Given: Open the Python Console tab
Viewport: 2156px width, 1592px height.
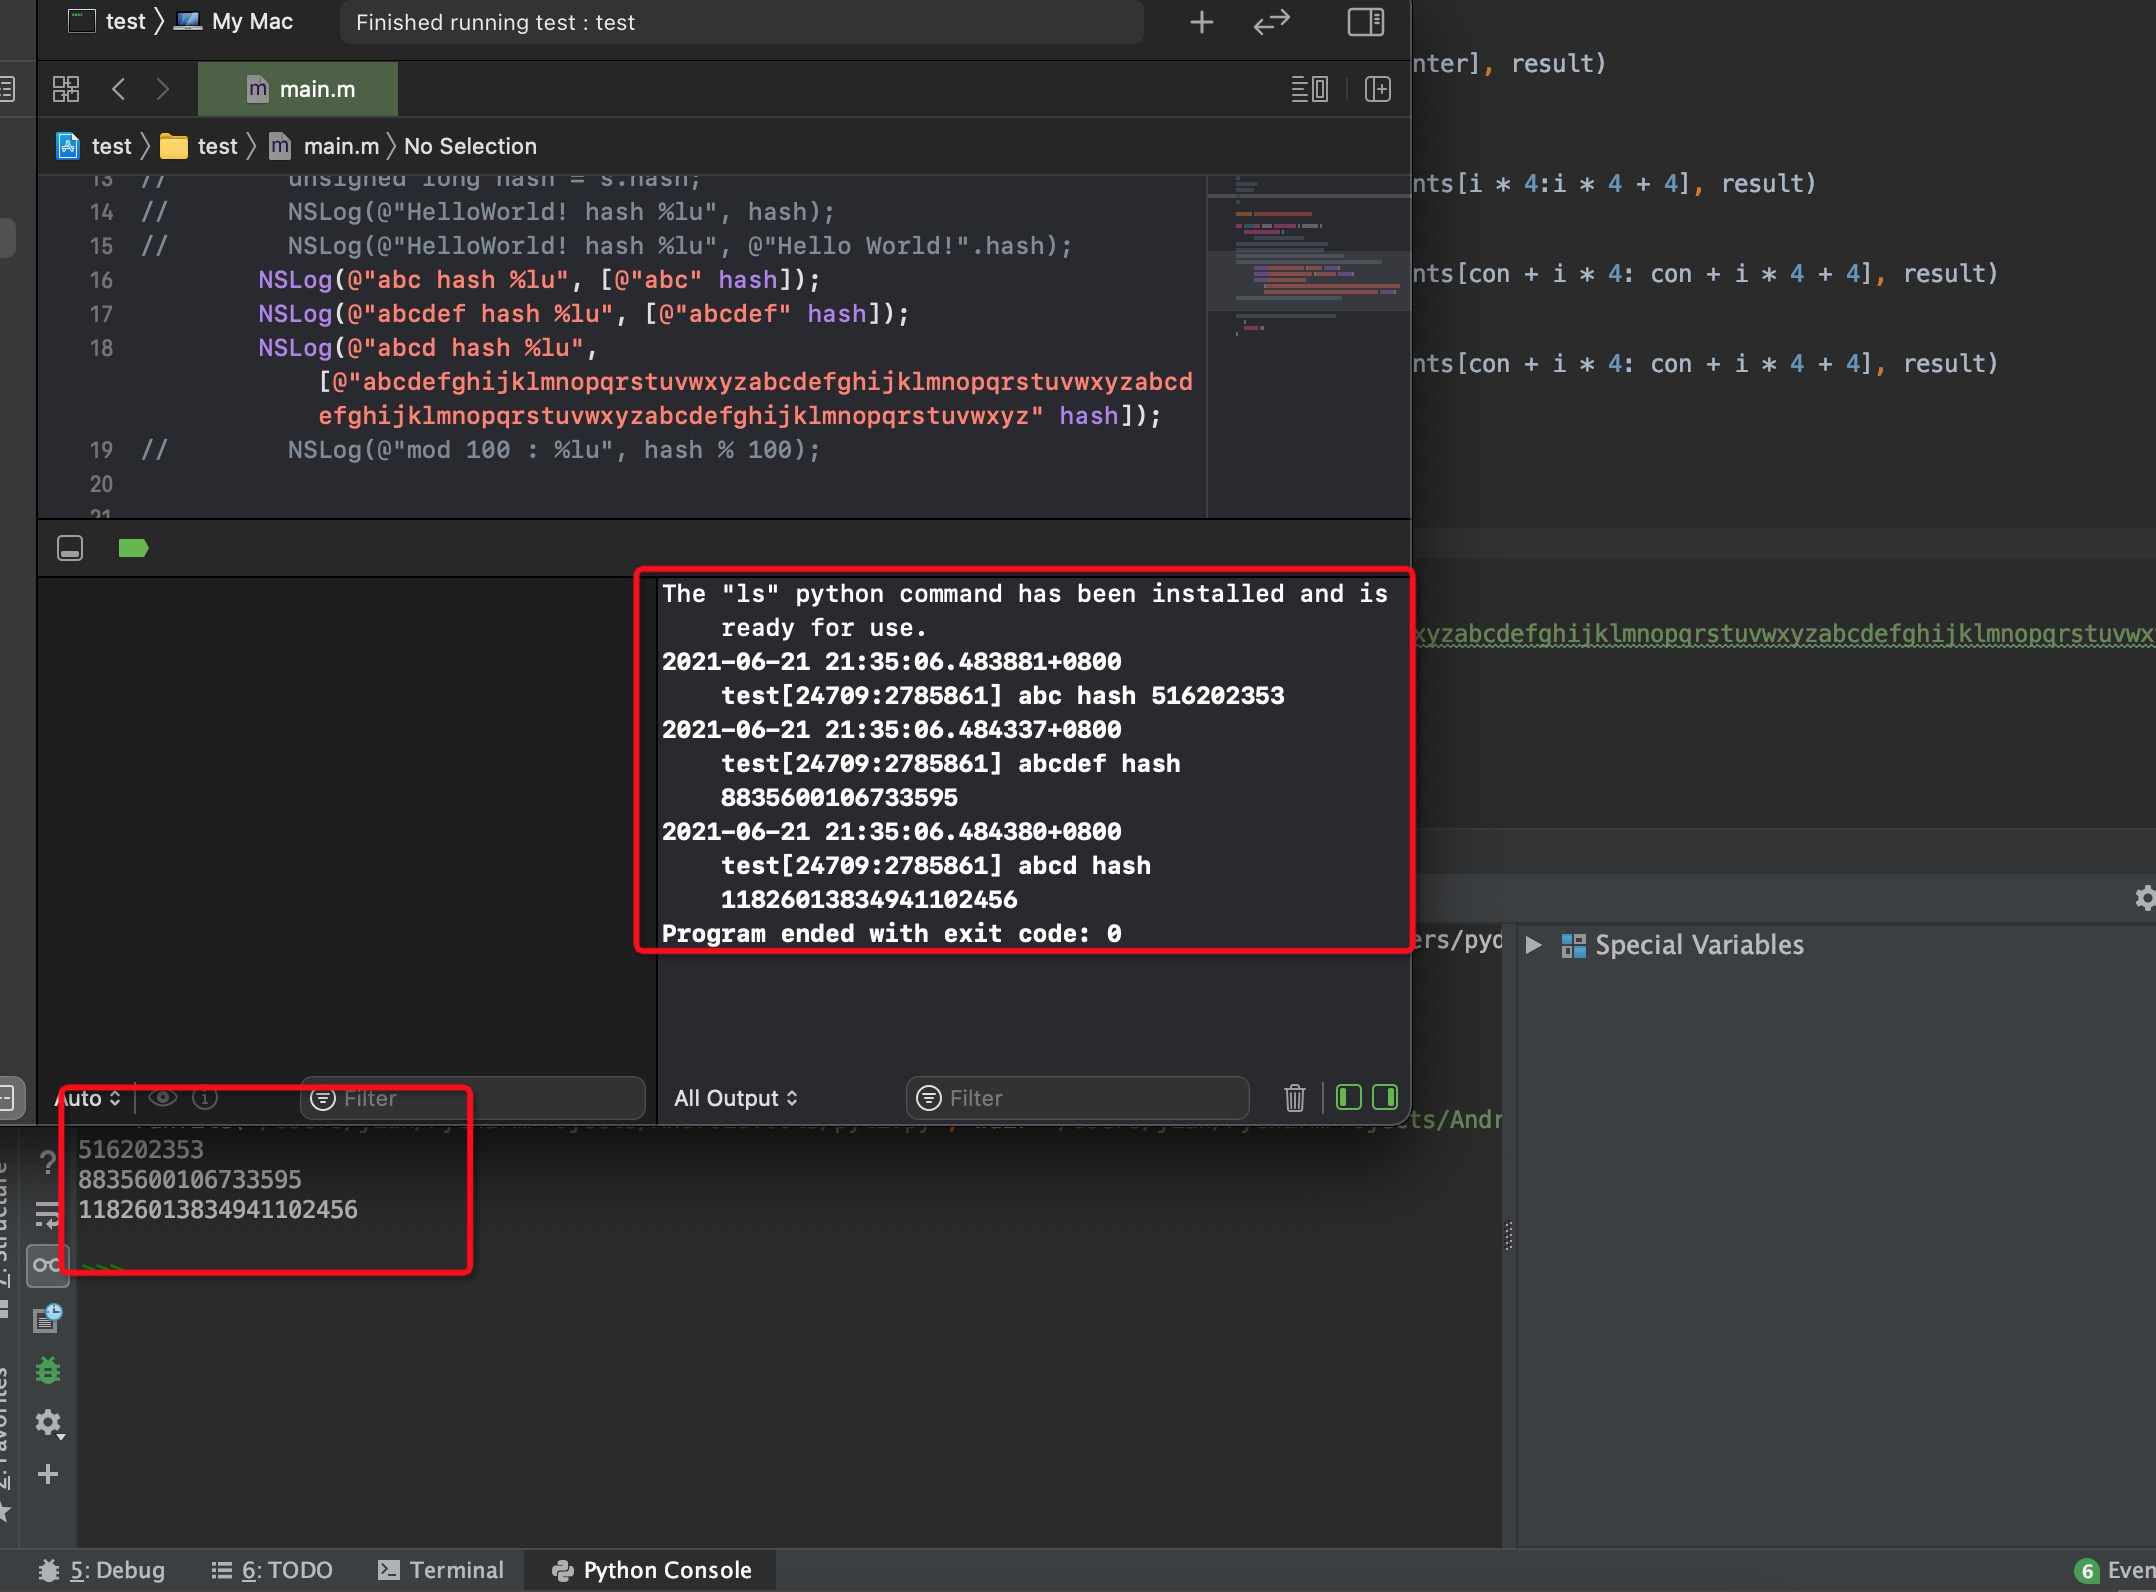Looking at the screenshot, I should pos(651,1570).
